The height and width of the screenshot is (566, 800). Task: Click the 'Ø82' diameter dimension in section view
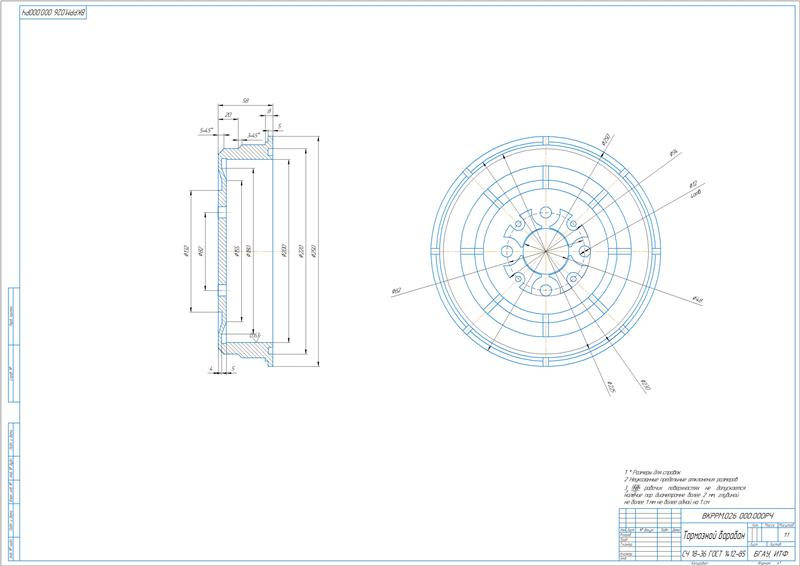pos(201,251)
